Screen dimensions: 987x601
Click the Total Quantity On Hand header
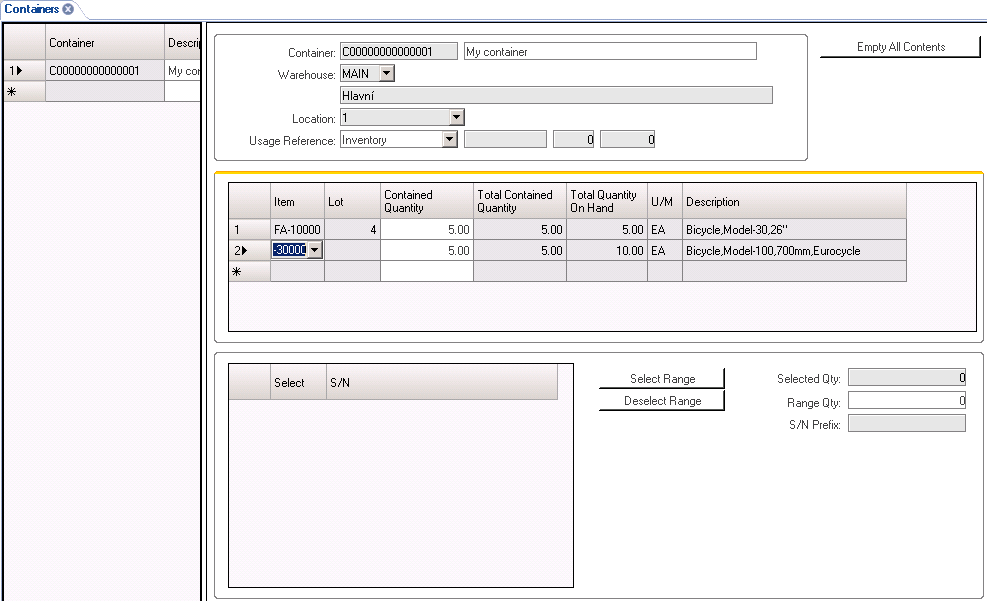point(607,201)
